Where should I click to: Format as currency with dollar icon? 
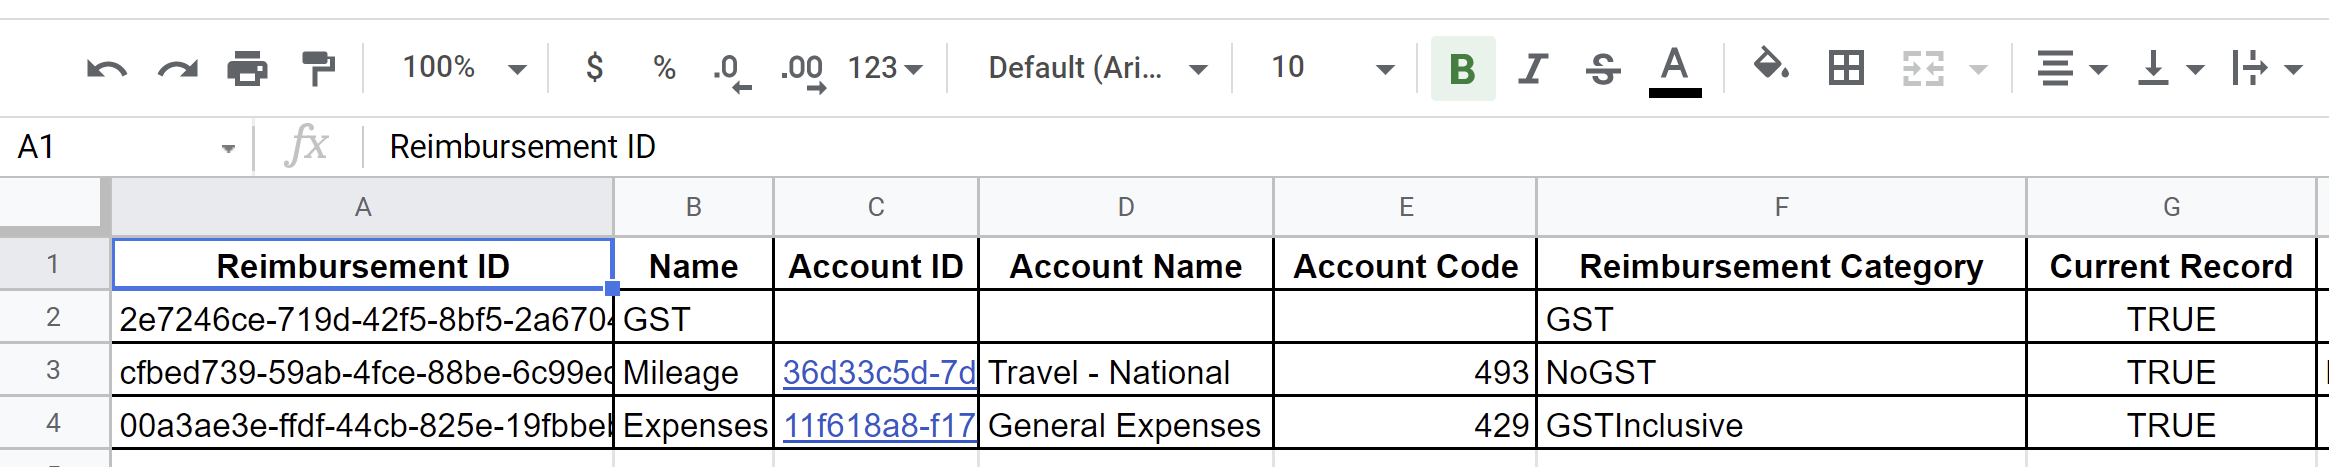coord(594,67)
